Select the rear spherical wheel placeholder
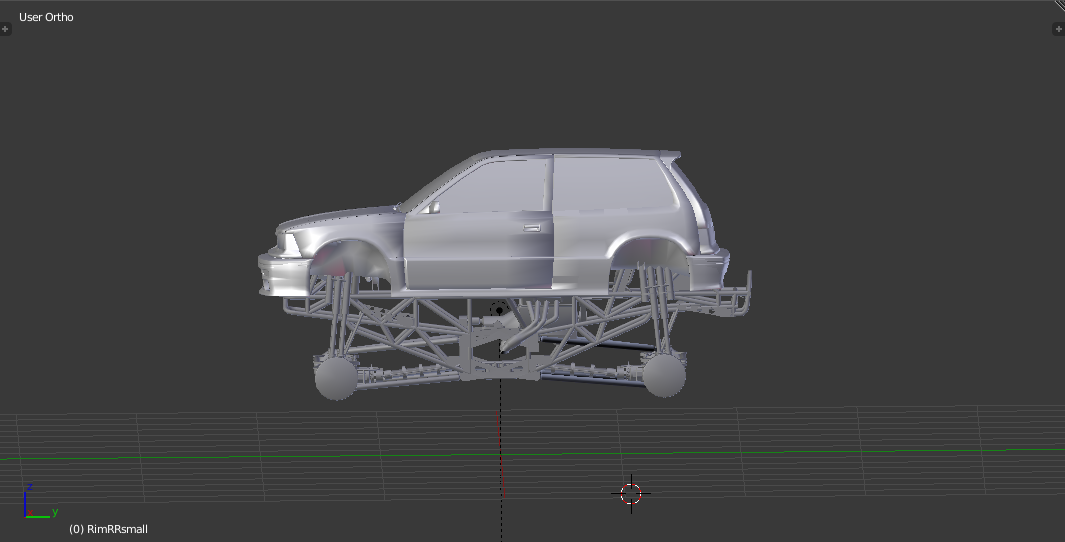Screen dimensions: 1065x542 pos(664,375)
